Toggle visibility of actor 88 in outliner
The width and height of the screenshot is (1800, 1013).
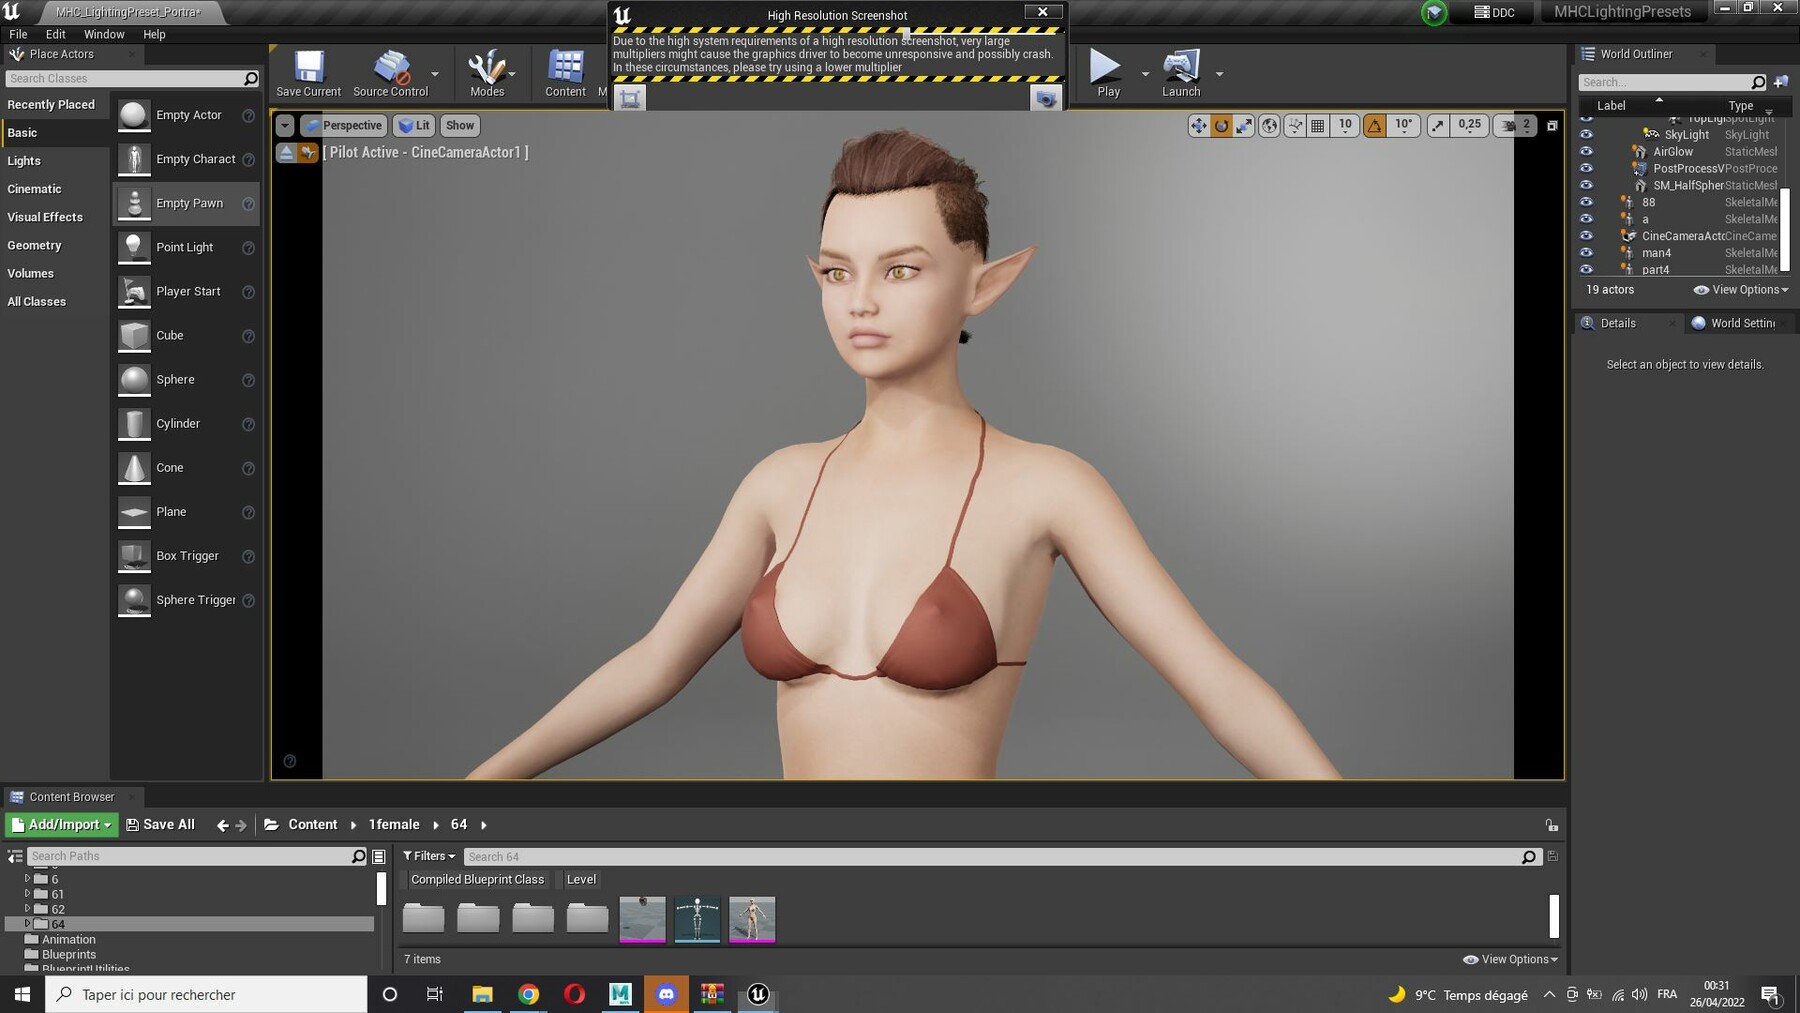pyautogui.click(x=1586, y=202)
